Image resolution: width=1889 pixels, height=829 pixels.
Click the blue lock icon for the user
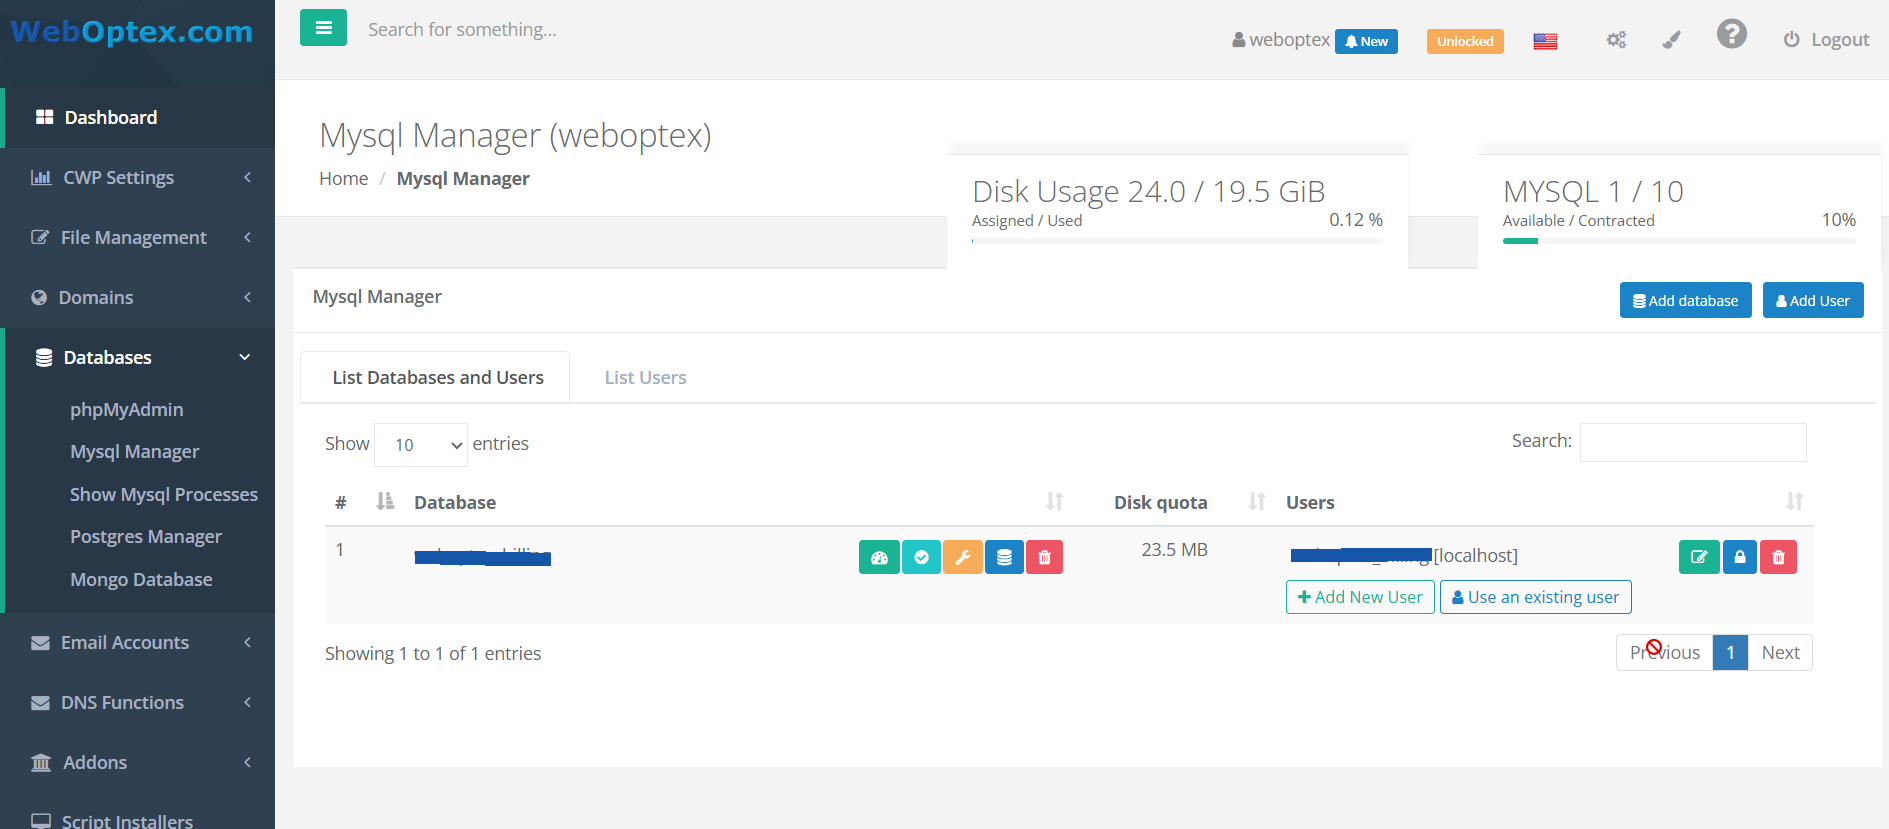point(1739,557)
